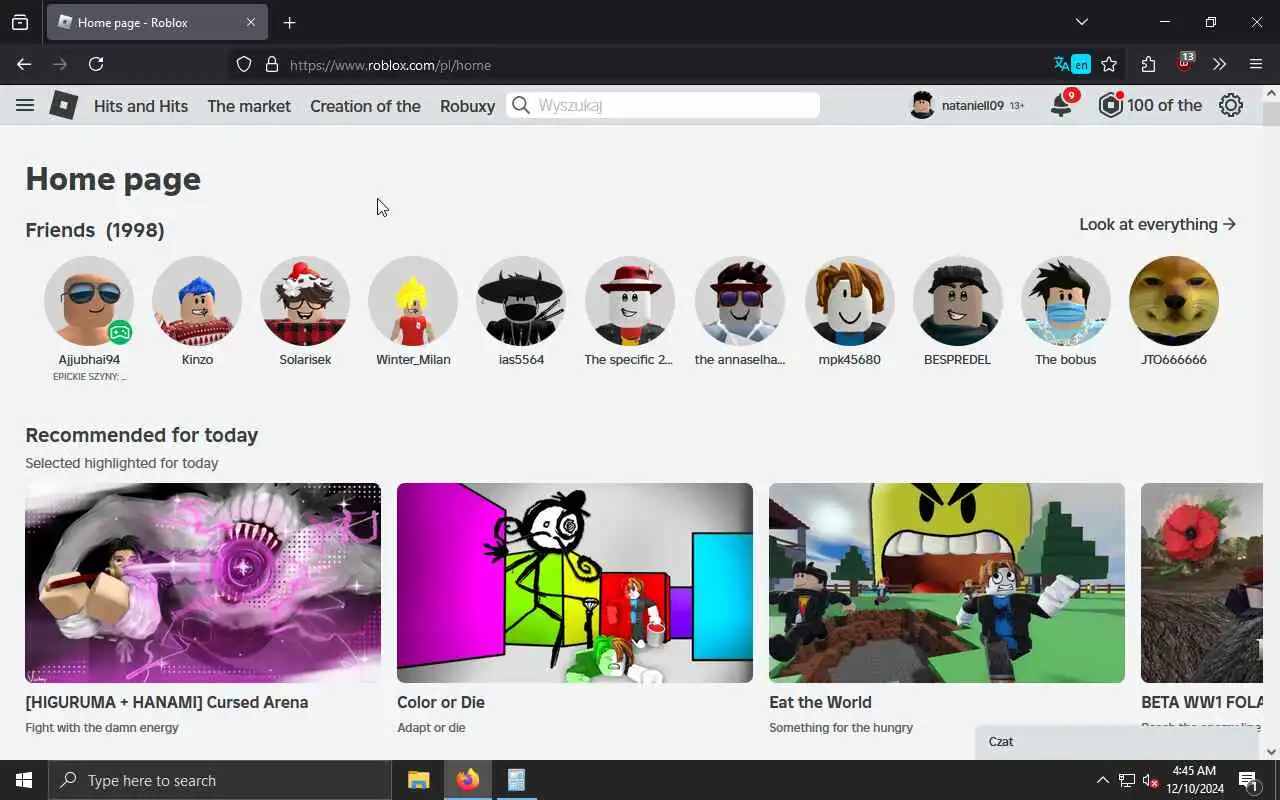Click the Roblox logo icon

(x=64, y=105)
